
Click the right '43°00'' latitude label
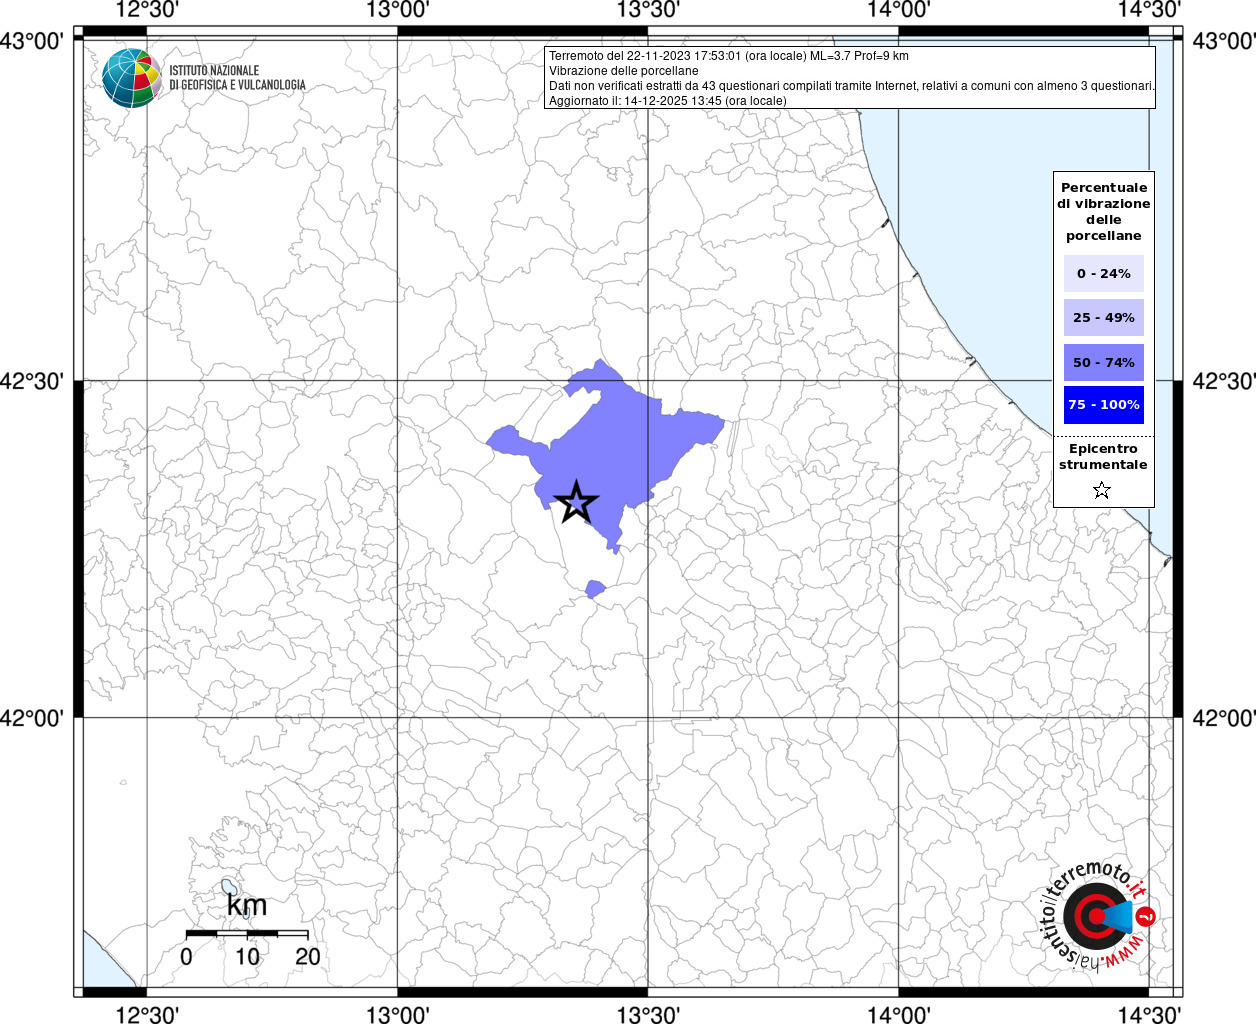(1222, 41)
